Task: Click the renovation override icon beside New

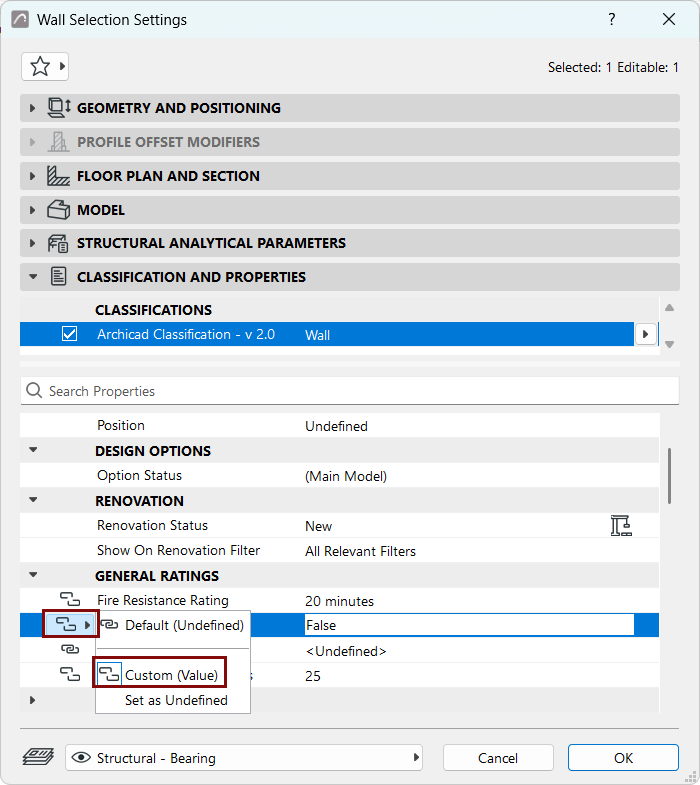Action: point(621,526)
